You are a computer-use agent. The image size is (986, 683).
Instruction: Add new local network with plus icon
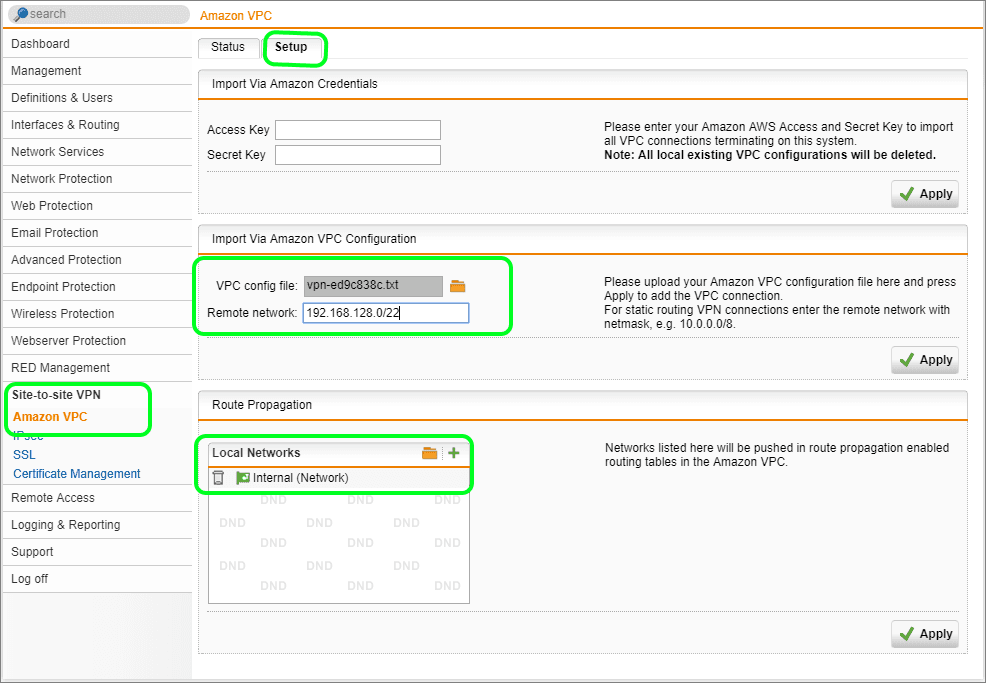454,453
